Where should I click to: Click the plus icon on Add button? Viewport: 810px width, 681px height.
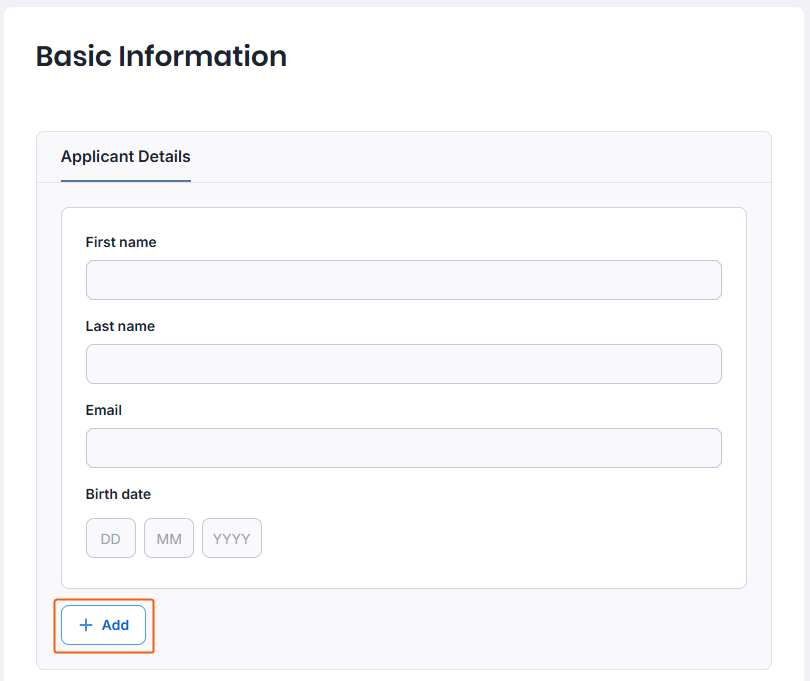[86, 625]
